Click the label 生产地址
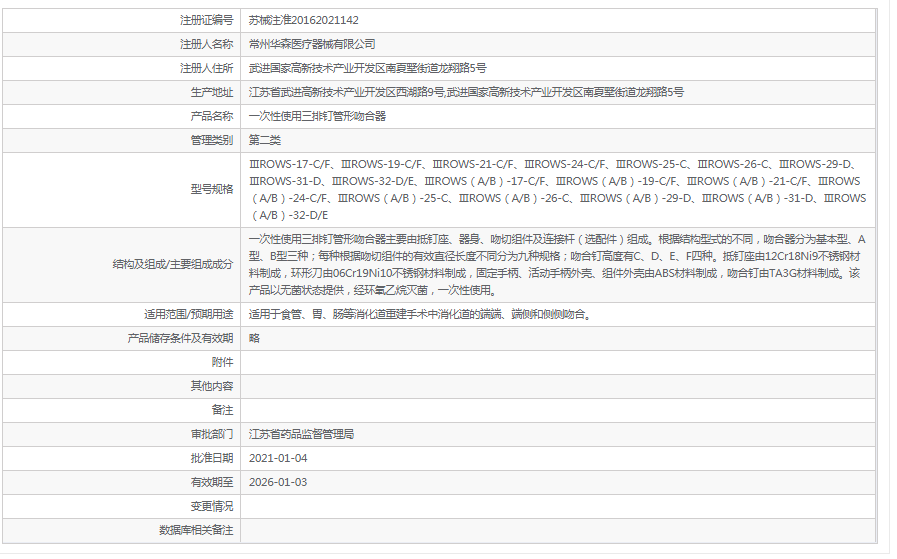897x559 pixels. coord(212,93)
